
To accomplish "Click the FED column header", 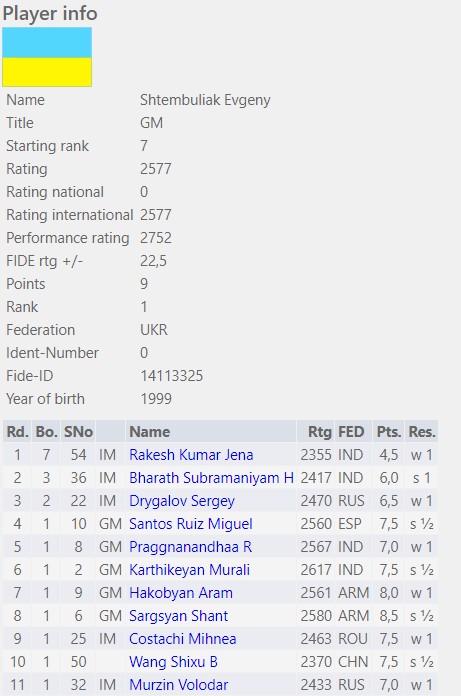I will (x=351, y=431).
